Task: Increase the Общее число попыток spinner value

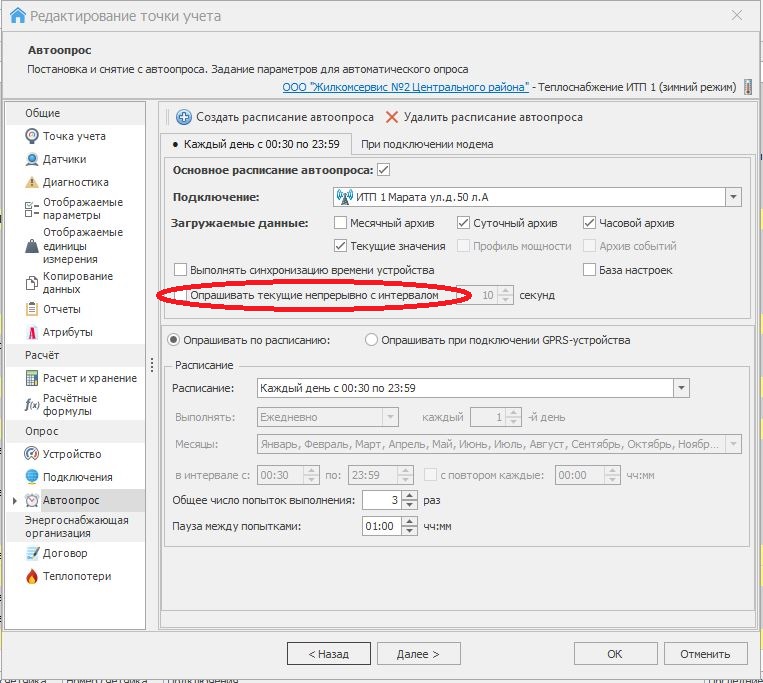Action: point(408,495)
